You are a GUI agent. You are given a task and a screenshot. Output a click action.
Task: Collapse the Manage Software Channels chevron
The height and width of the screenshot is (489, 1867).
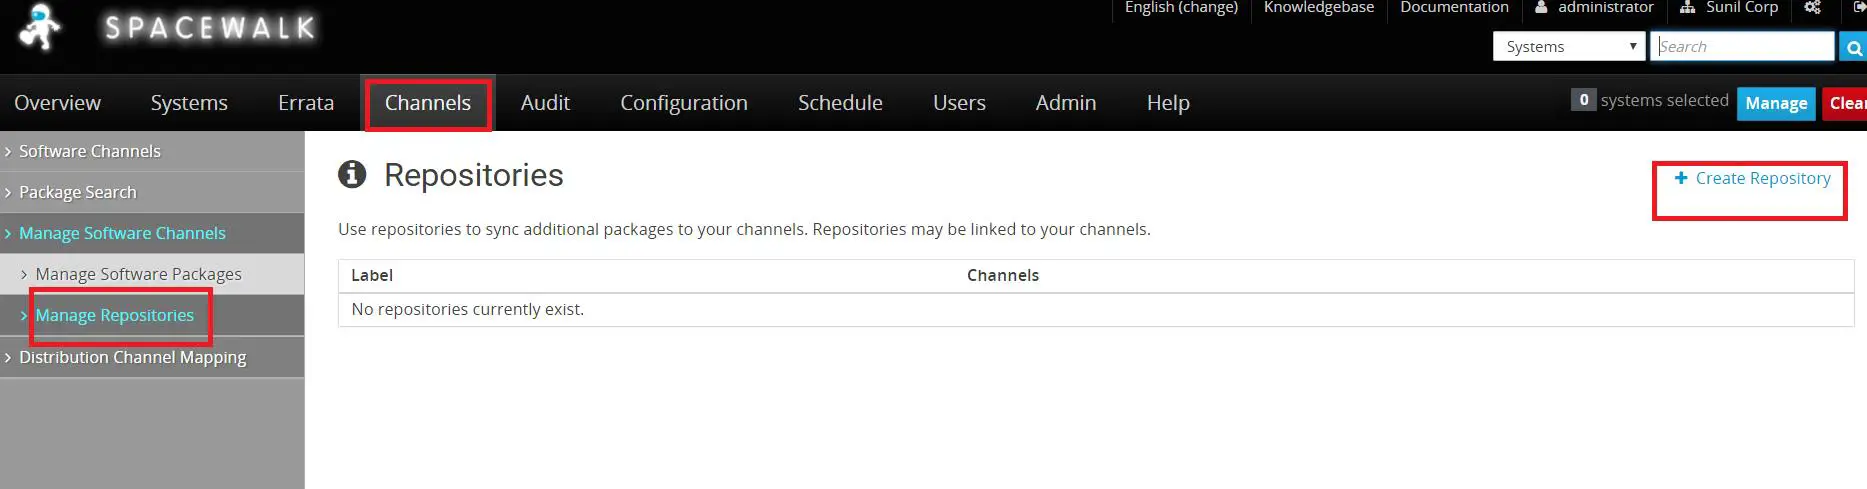click(x=8, y=234)
